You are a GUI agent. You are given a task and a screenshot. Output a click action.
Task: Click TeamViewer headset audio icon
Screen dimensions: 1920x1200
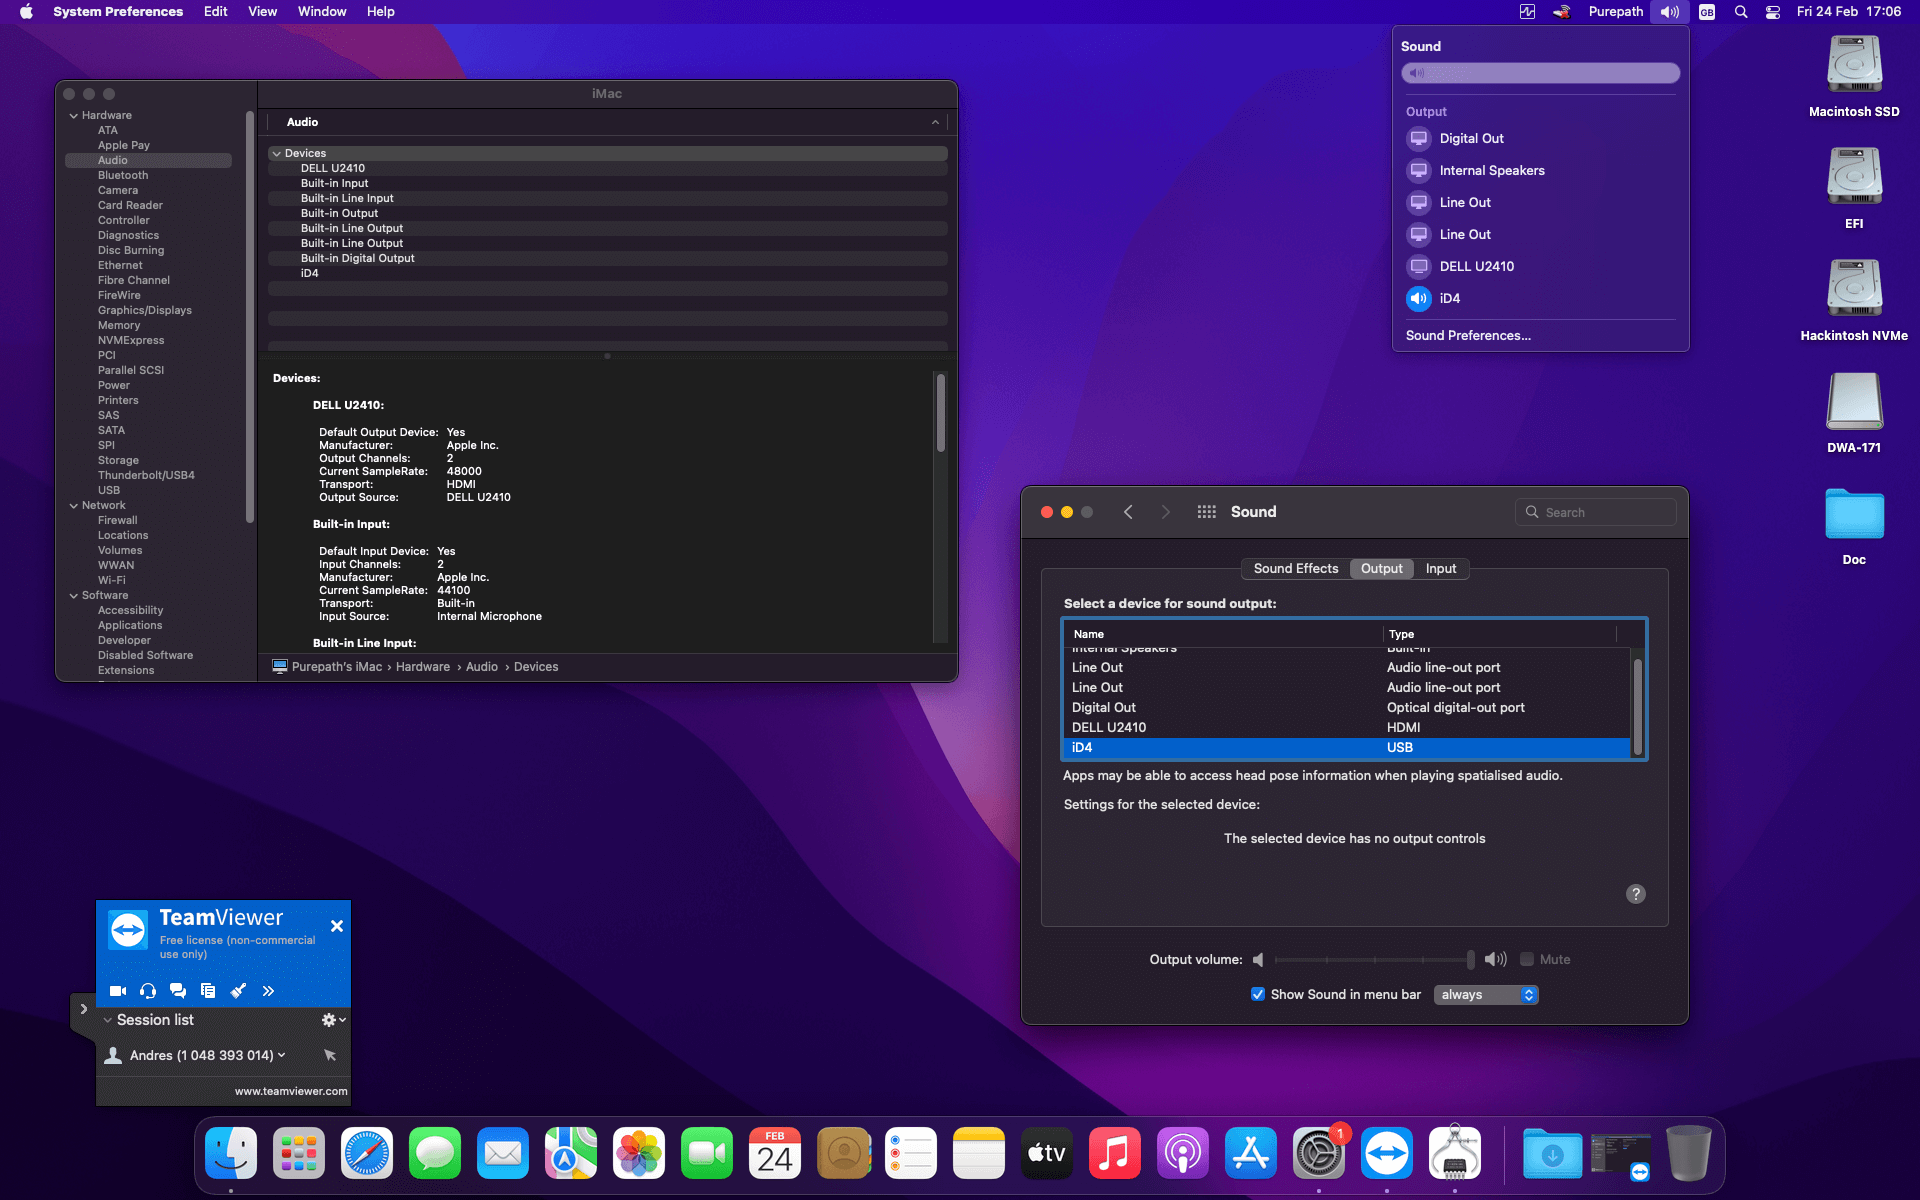148,991
